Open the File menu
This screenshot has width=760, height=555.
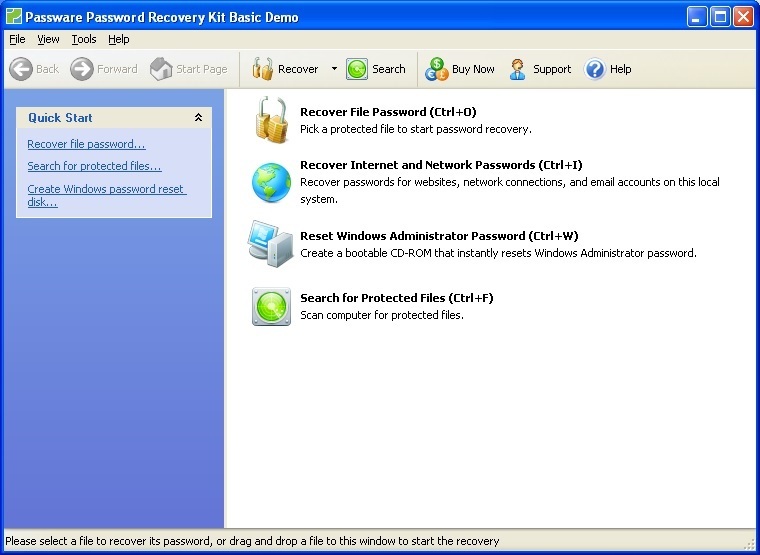click(17, 39)
